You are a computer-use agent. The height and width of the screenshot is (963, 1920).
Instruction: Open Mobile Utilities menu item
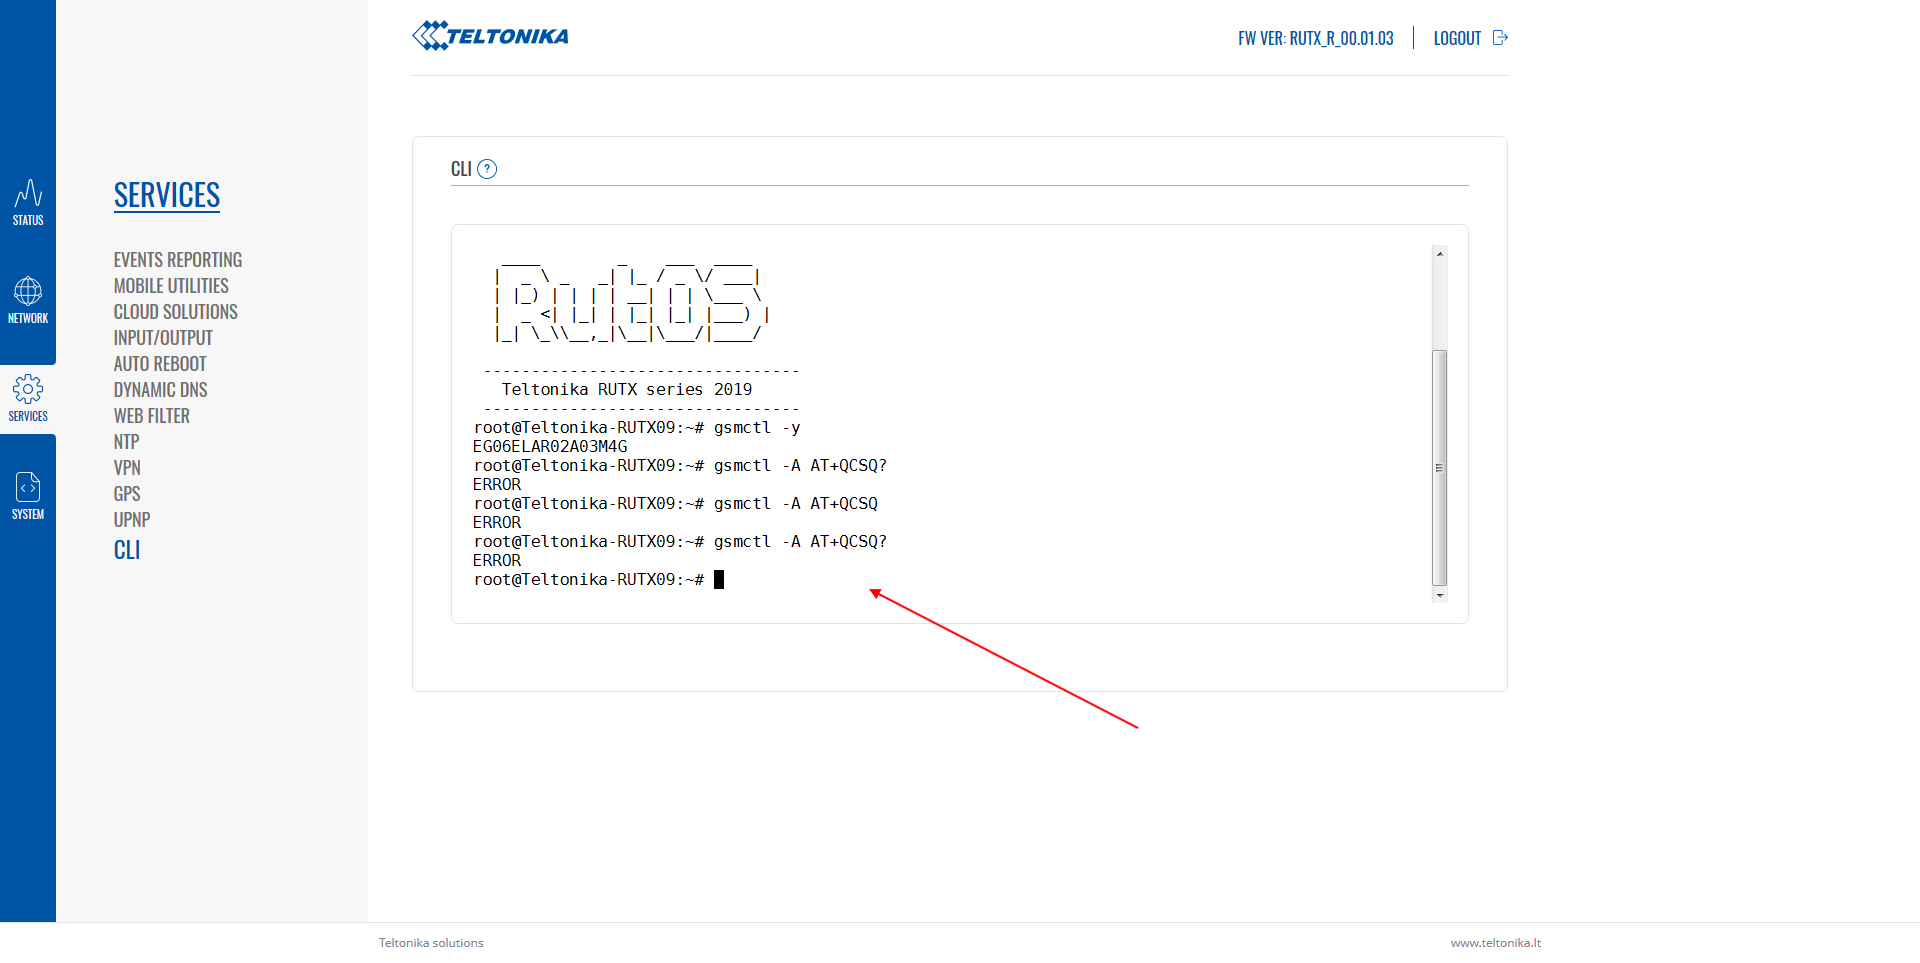tap(171, 286)
